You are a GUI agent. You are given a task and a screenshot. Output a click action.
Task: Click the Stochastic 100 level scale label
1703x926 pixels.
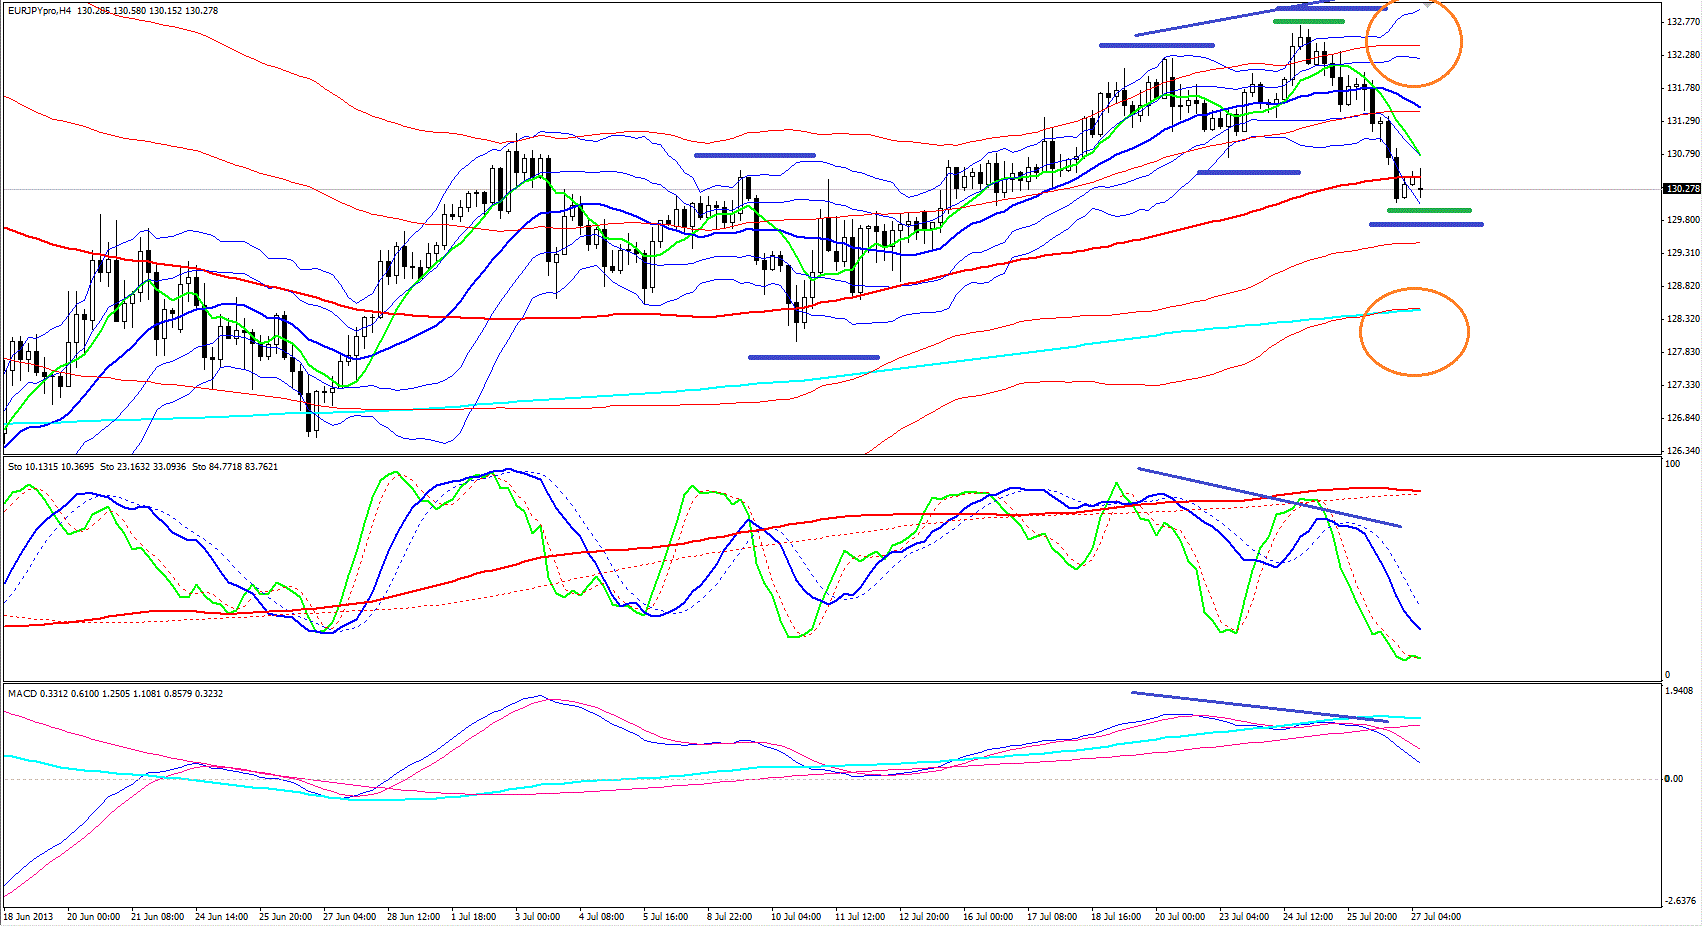tap(1672, 464)
